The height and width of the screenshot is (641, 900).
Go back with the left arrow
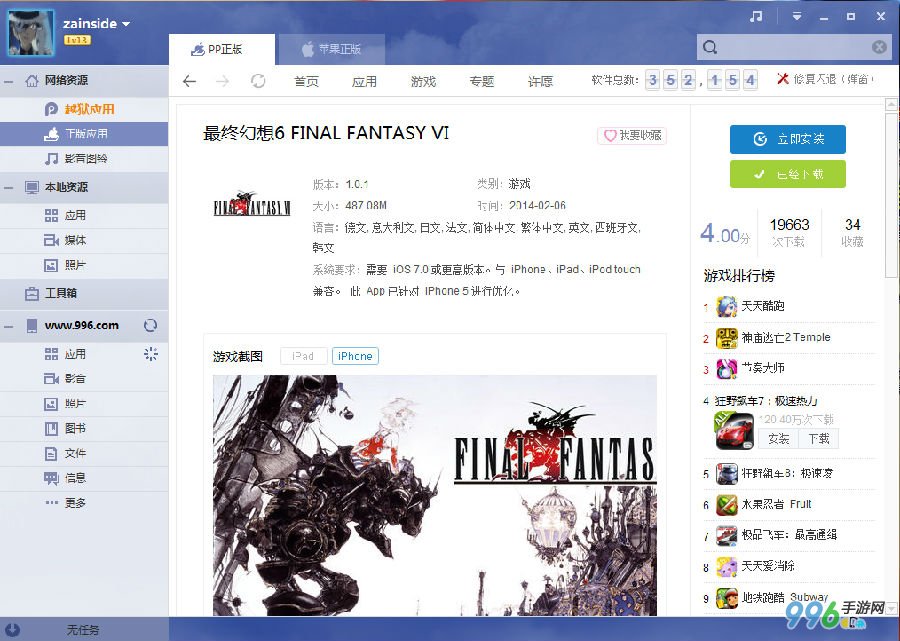tap(189, 81)
